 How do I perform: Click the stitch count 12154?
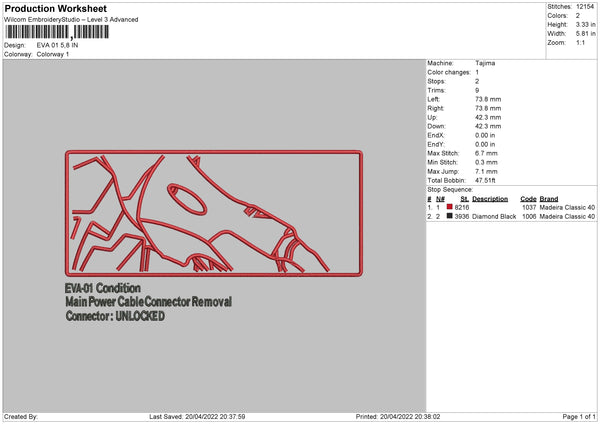point(585,7)
